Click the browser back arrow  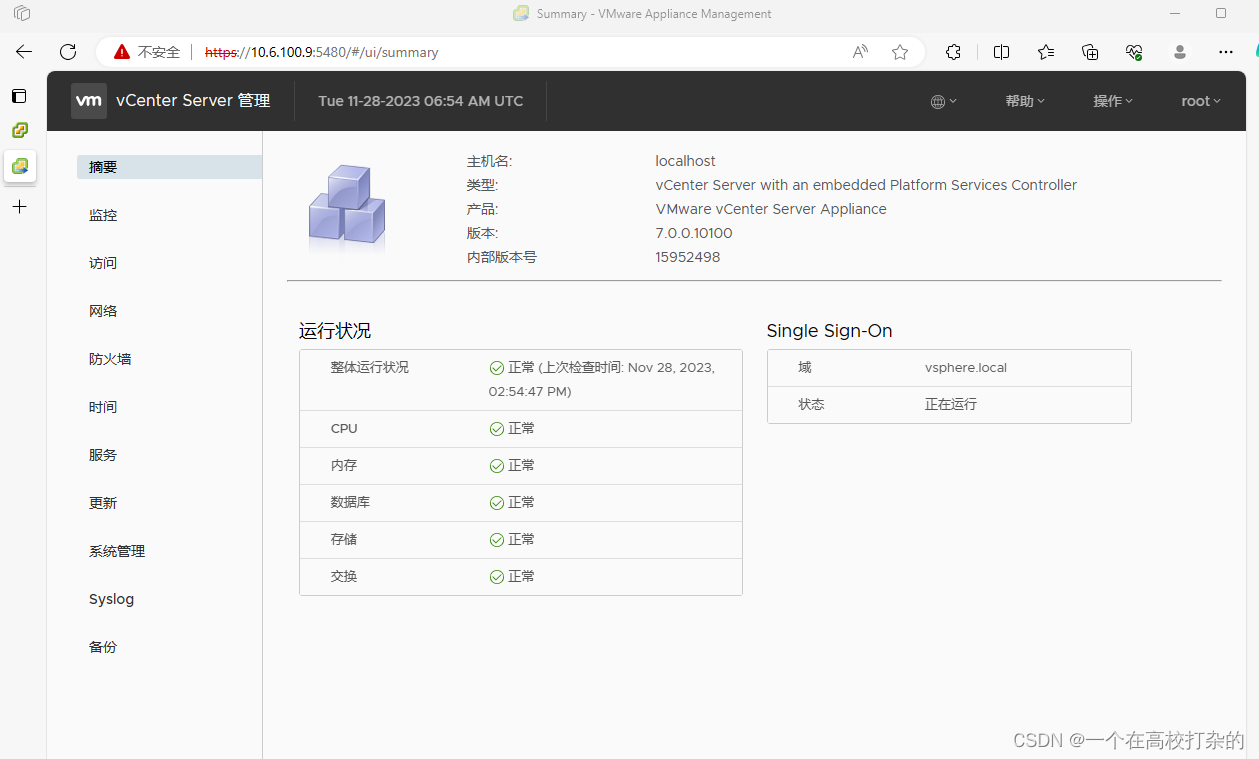(x=24, y=52)
